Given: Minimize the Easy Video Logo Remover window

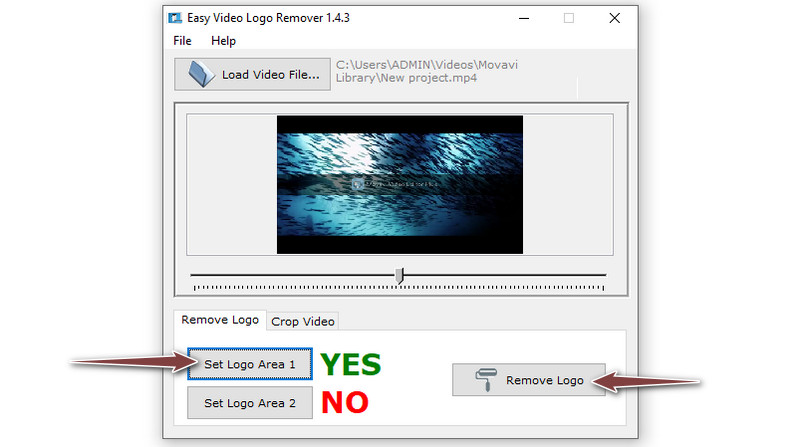Looking at the screenshot, I should point(524,18).
